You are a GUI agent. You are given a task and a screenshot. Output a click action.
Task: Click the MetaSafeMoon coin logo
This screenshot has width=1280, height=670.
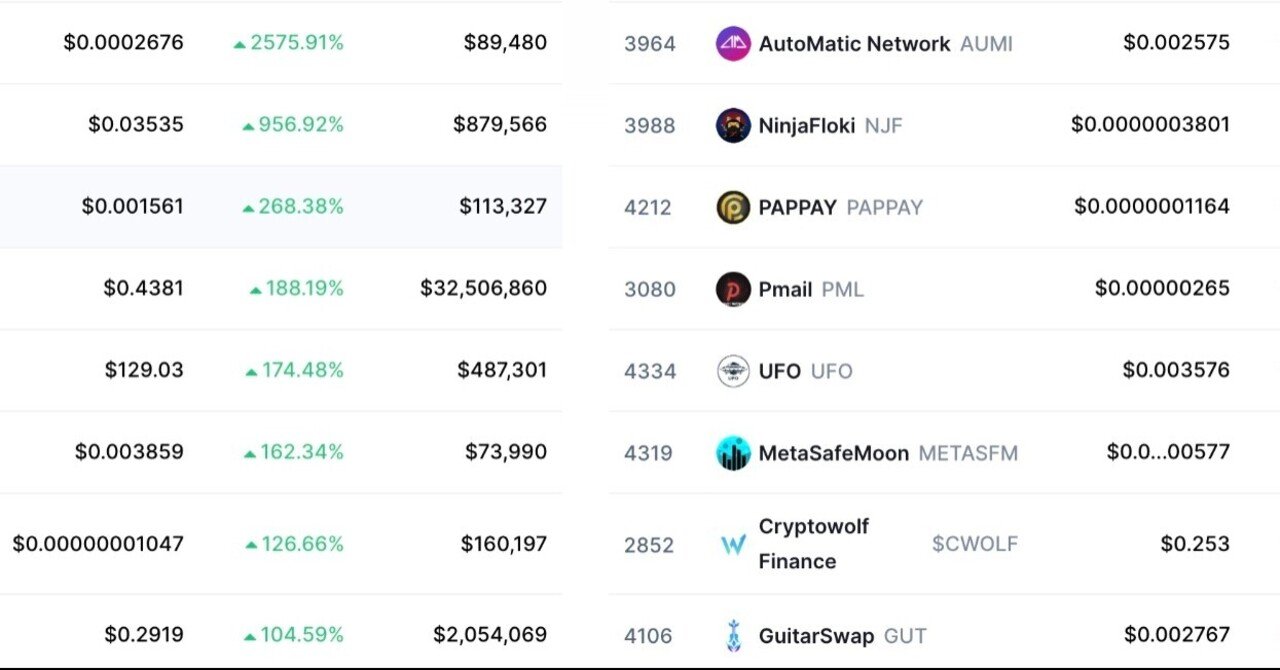[733, 453]
